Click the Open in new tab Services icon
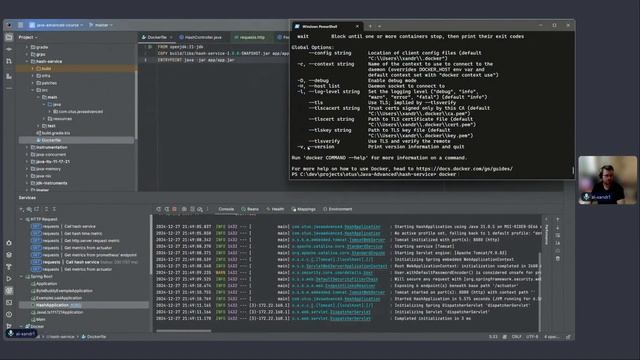Image resolution: width=640 pixels, height=360 pixels. 37,209
